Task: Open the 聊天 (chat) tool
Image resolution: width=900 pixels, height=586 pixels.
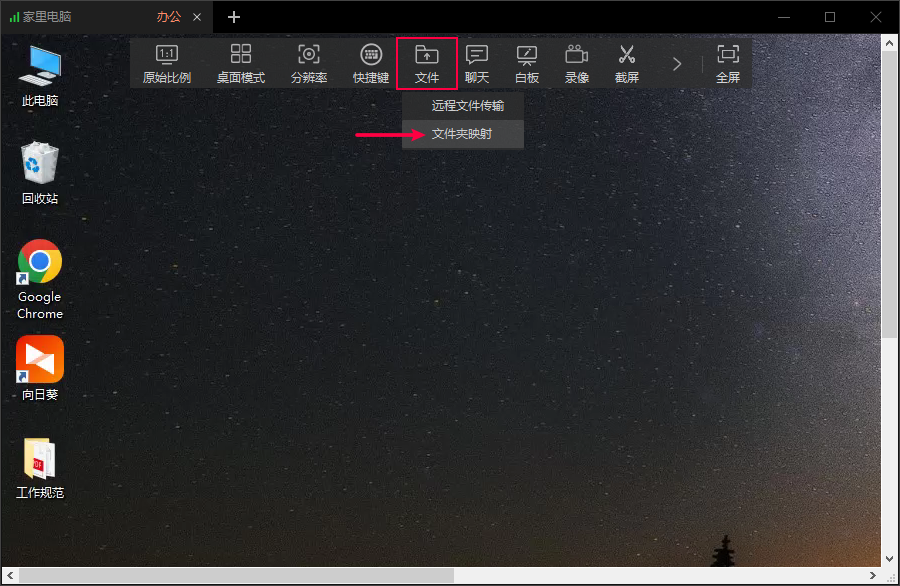Action: point(477,63)
